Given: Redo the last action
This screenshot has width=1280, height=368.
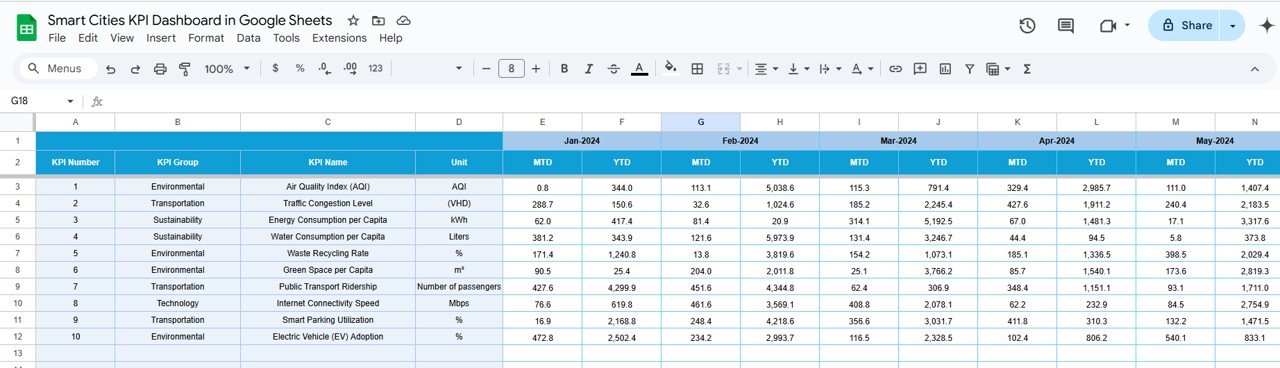Looking at the screenshot, I should pos(135,69).
